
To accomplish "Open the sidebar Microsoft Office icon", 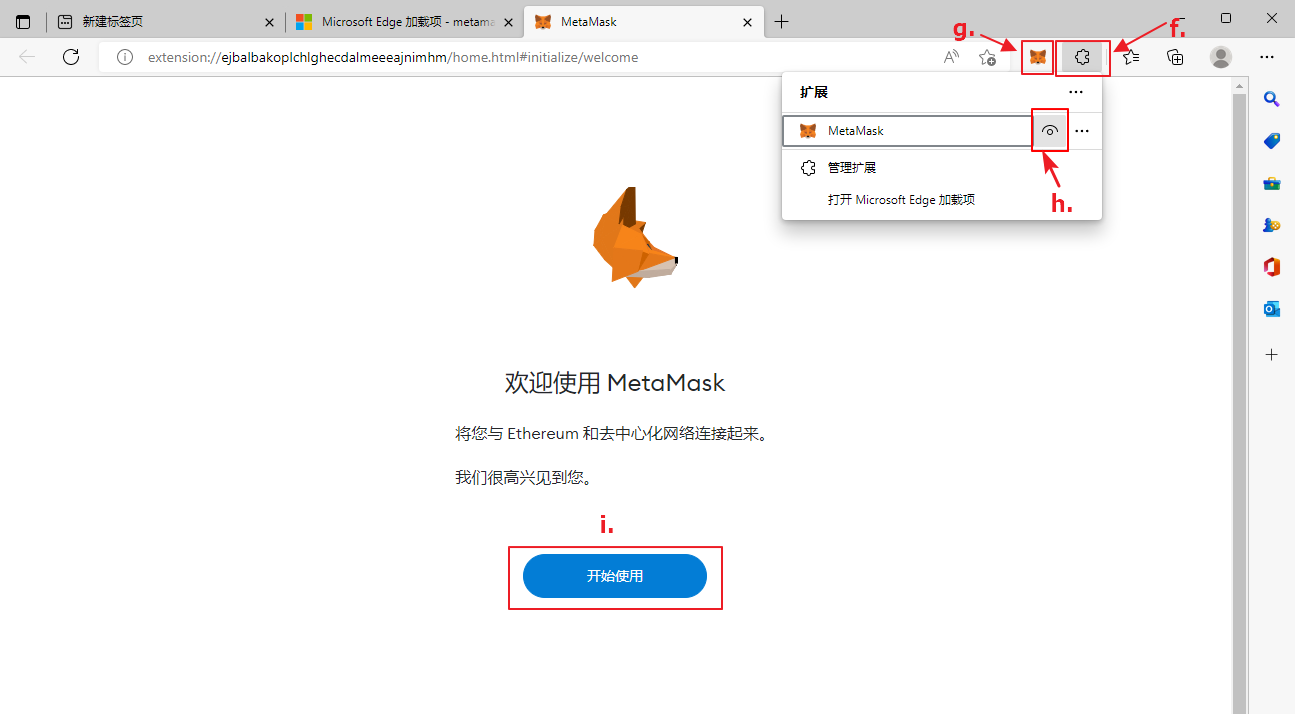I will 1272,267.
